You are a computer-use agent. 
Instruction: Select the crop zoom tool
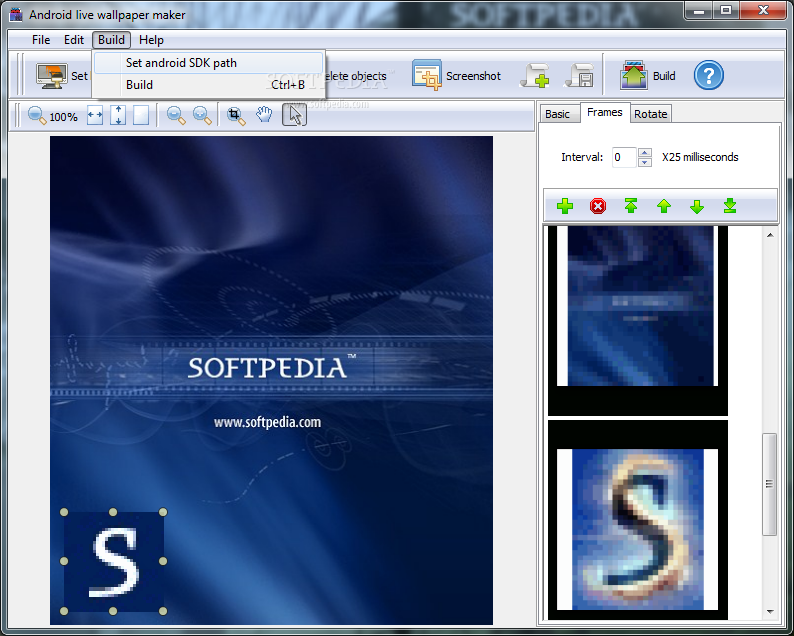pos(236,116)
